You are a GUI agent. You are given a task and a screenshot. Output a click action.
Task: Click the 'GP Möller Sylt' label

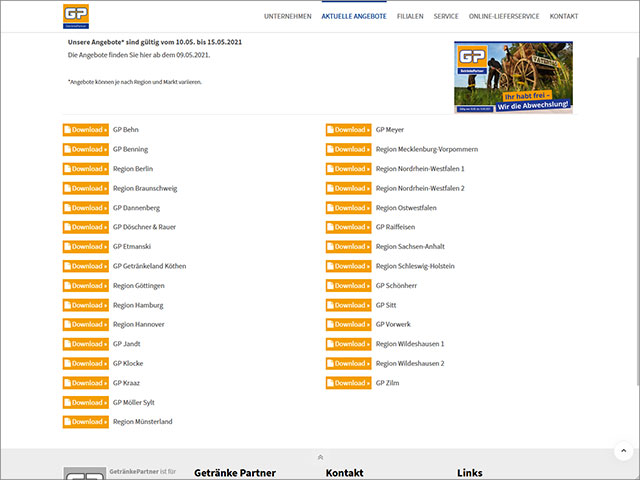tap(134, 402)
